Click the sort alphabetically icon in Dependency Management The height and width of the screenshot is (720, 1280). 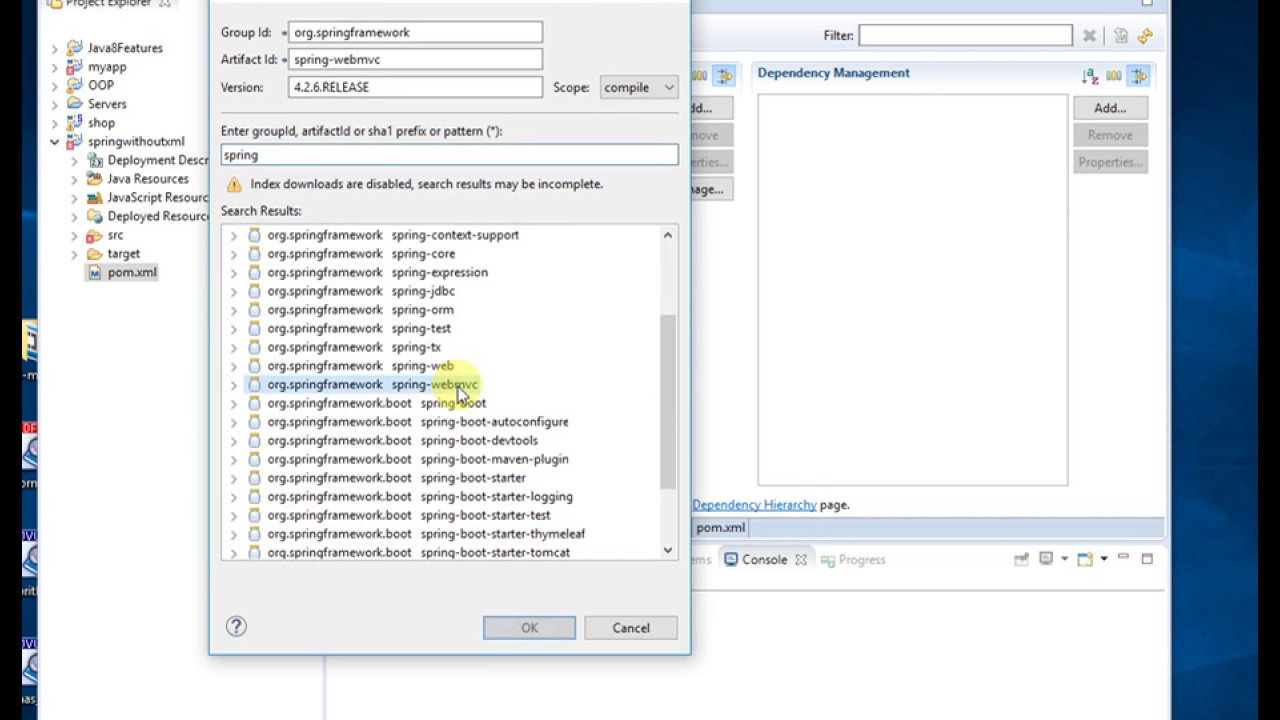click(1090, 76)
